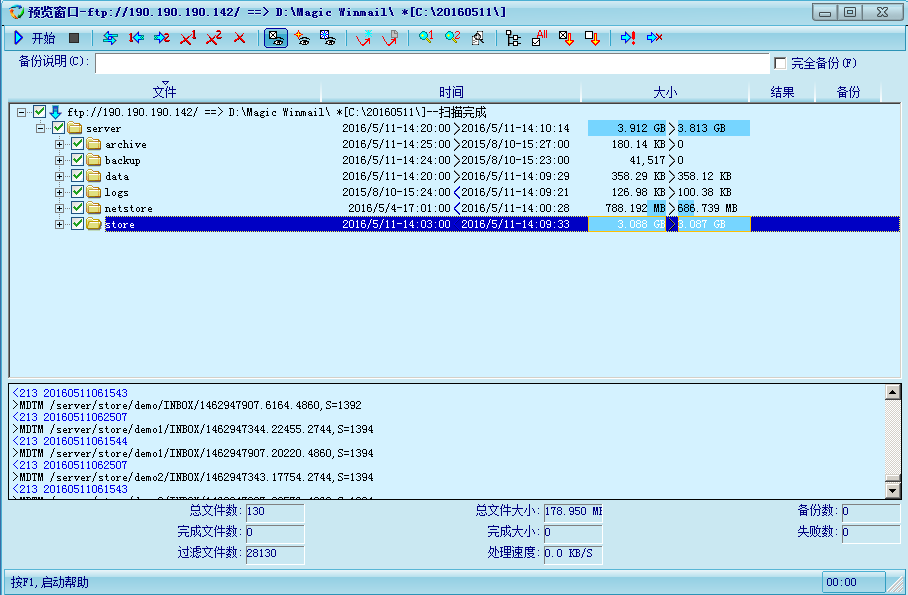
Task: Select the backup folder row
Action: (122, 160)
